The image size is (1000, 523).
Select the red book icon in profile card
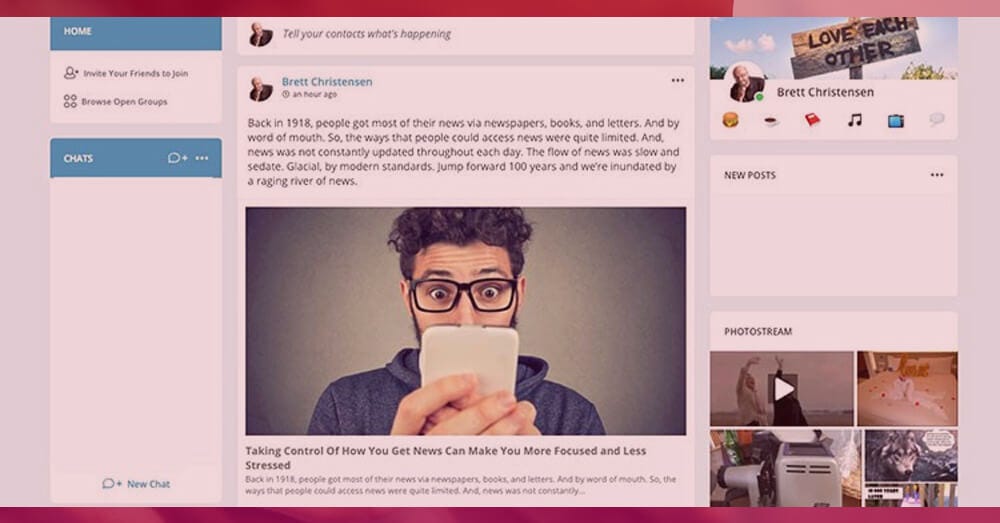[x=812, y=120]
